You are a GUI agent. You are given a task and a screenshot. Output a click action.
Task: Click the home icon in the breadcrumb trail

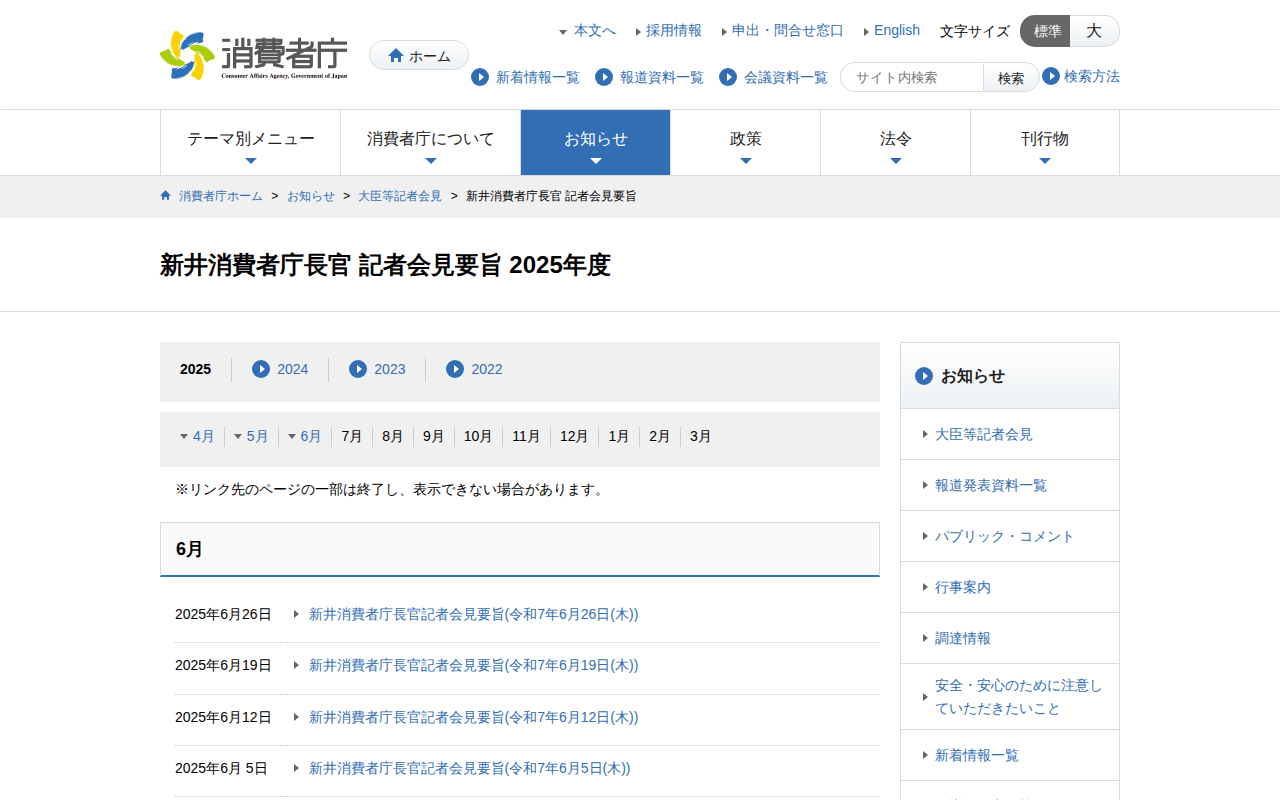(165, 195)
